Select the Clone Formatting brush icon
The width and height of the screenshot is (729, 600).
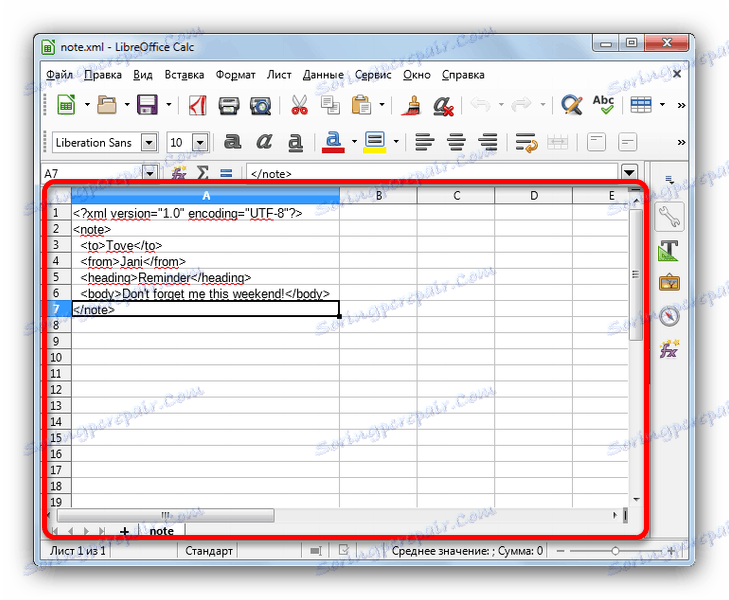(411, 105)
